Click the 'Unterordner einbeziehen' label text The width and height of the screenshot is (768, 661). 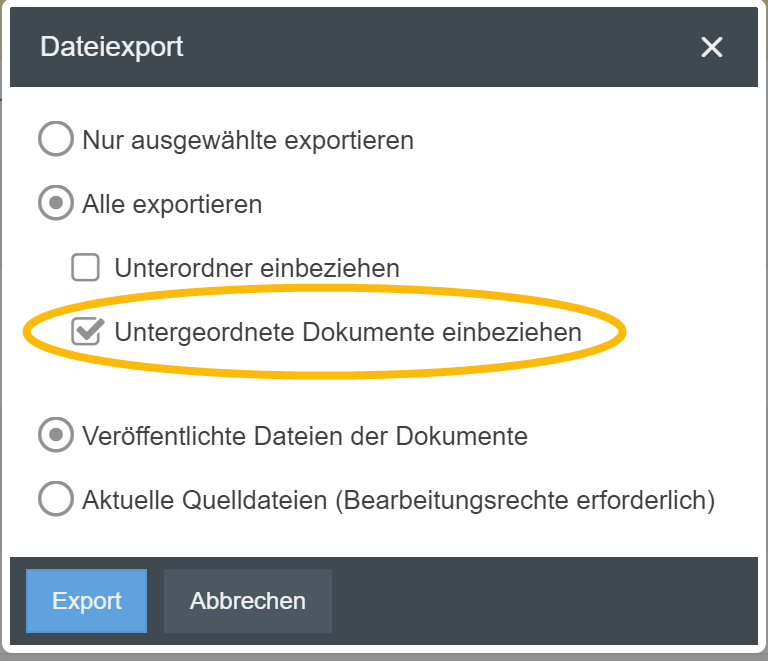(x=257, y=268)
